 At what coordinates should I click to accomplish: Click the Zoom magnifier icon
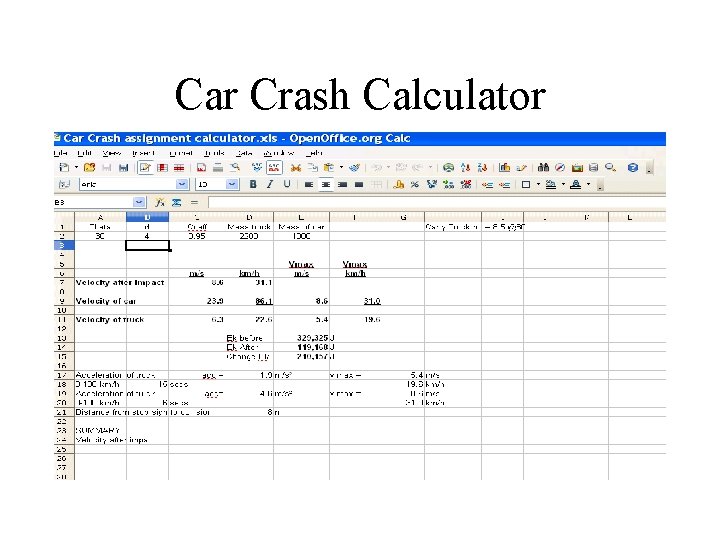pyautogui.click(x=610, y=168)
